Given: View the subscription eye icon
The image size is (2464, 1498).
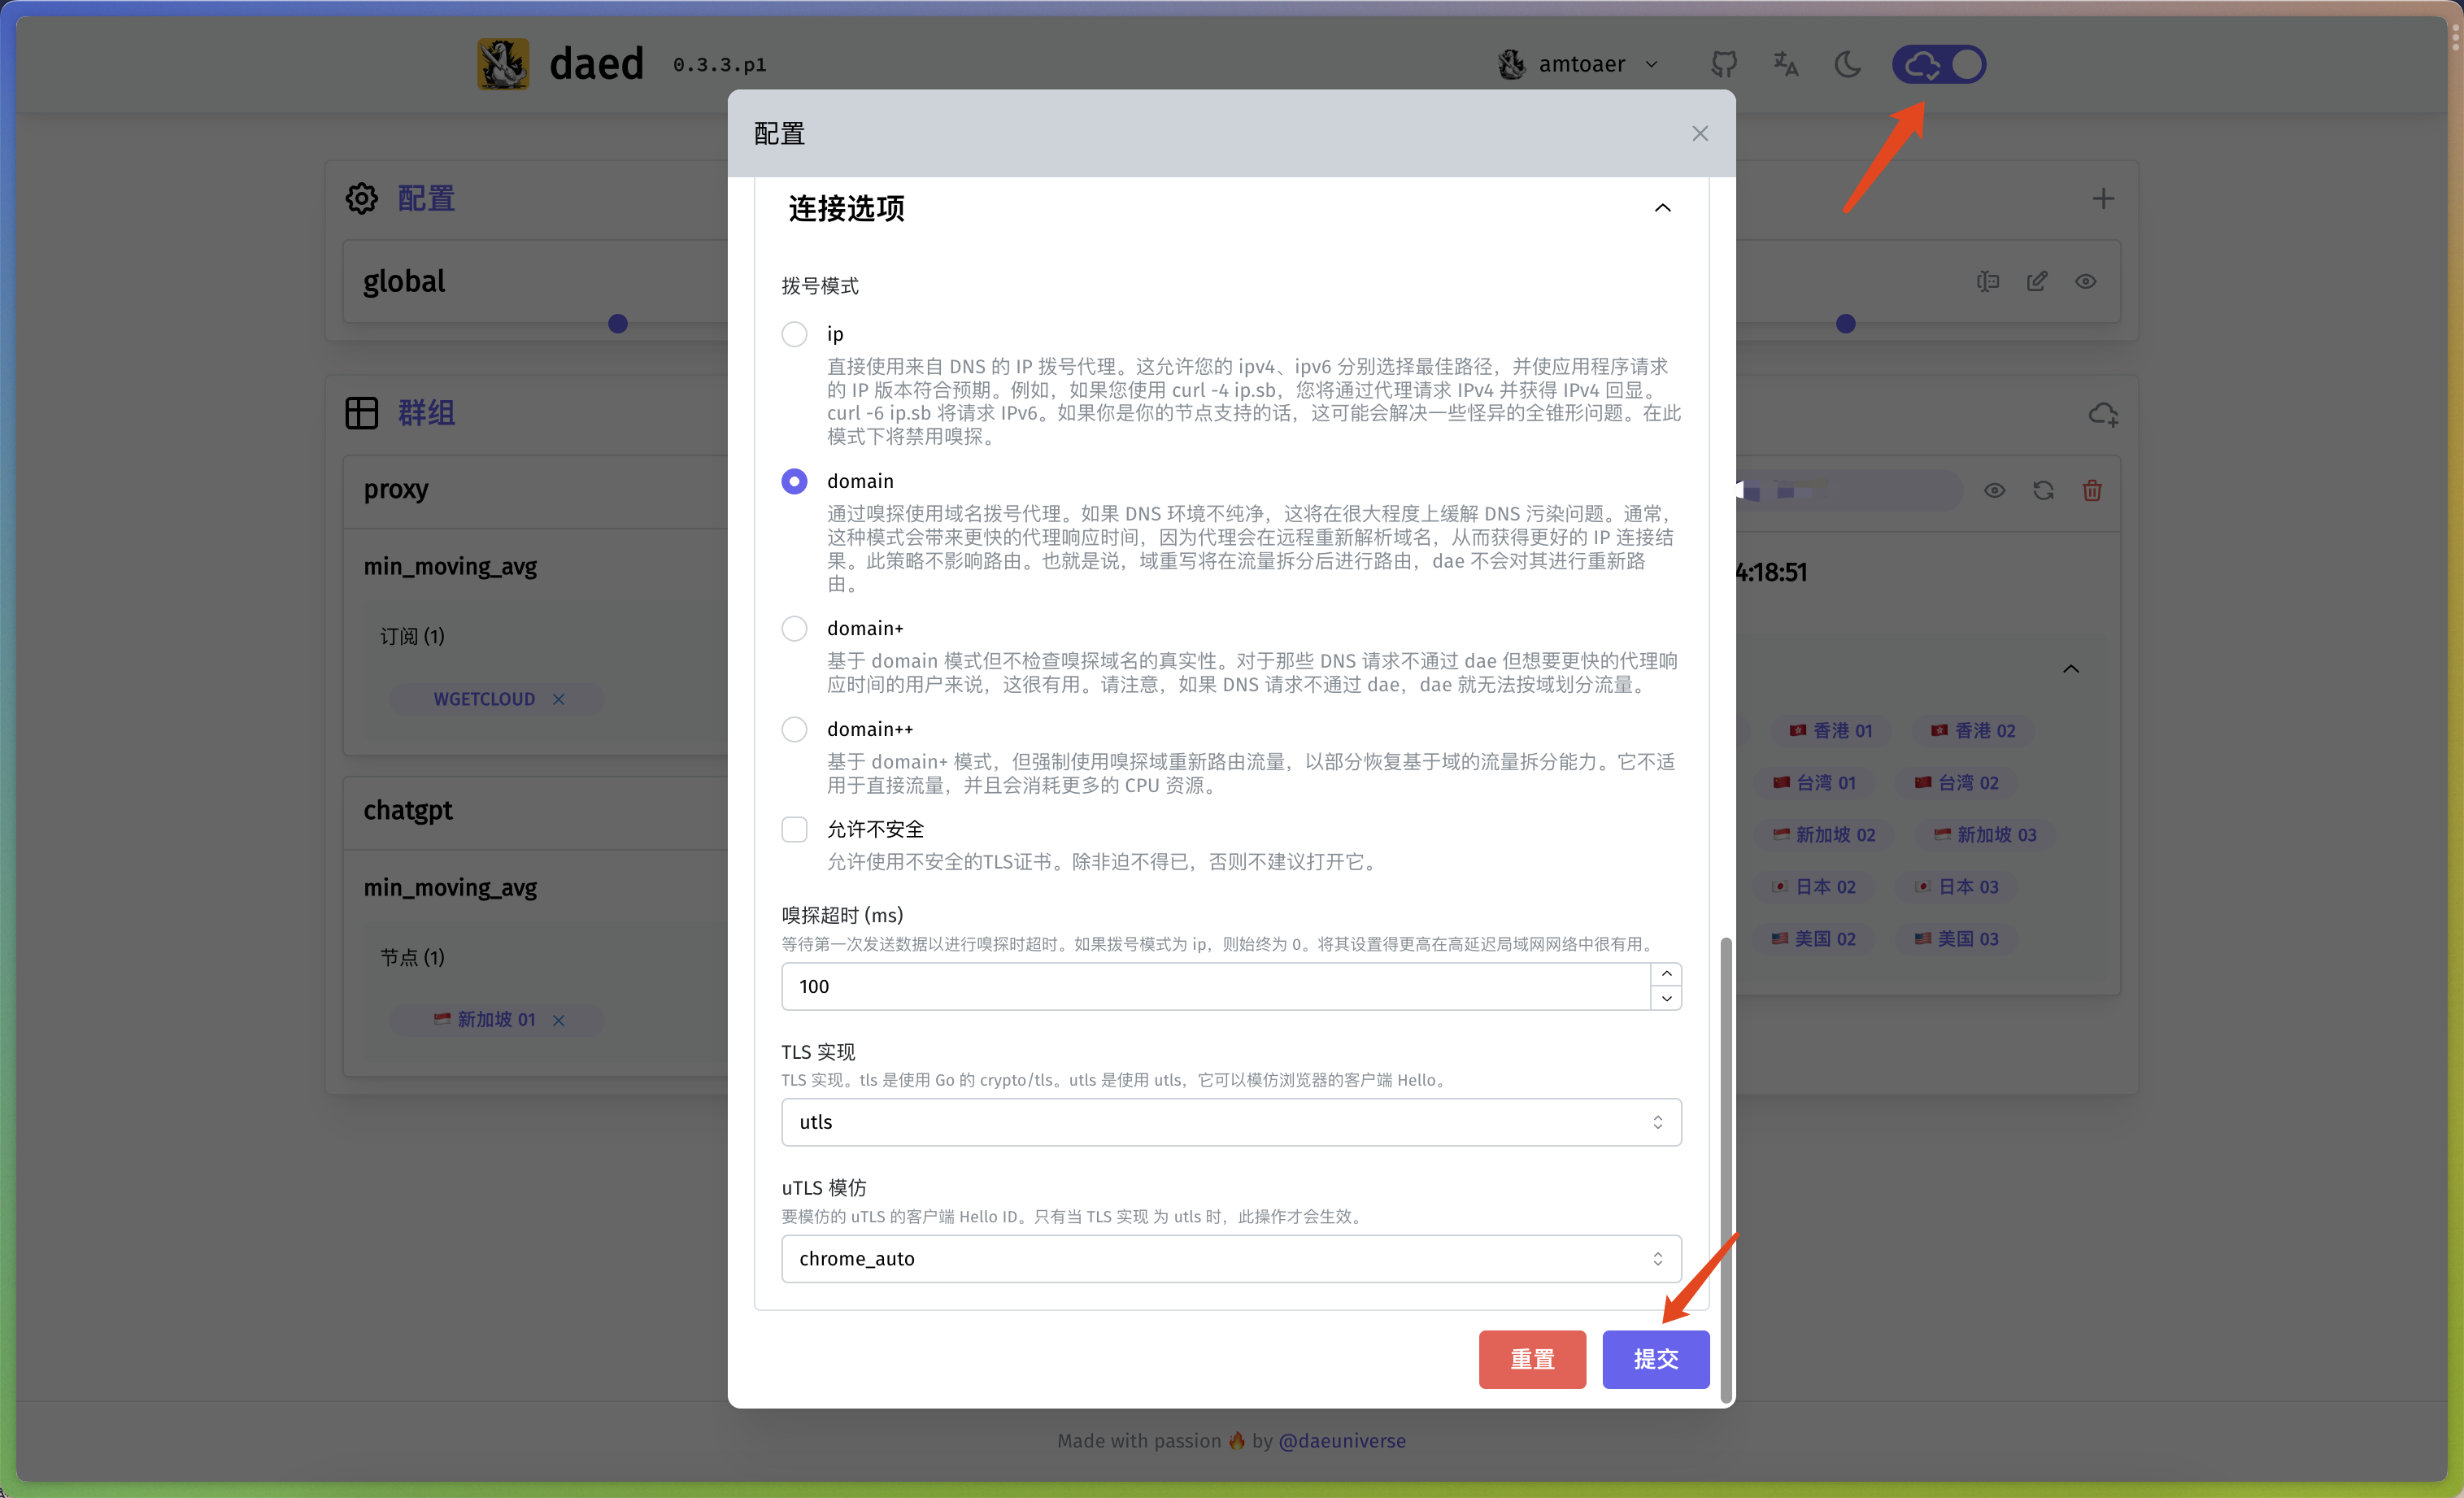Looking at the screenshot, I should tap(1995, 491).
